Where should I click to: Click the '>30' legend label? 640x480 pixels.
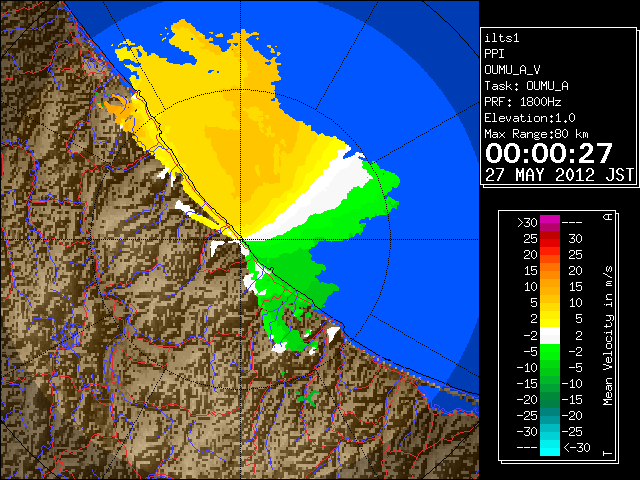(x=527, y=223)
